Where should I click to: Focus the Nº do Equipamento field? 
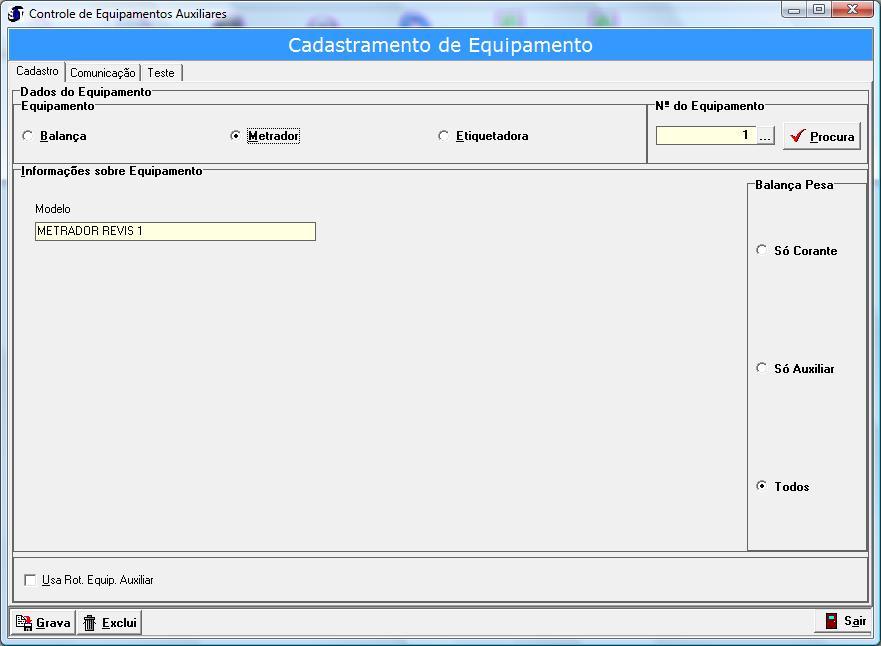705,135
